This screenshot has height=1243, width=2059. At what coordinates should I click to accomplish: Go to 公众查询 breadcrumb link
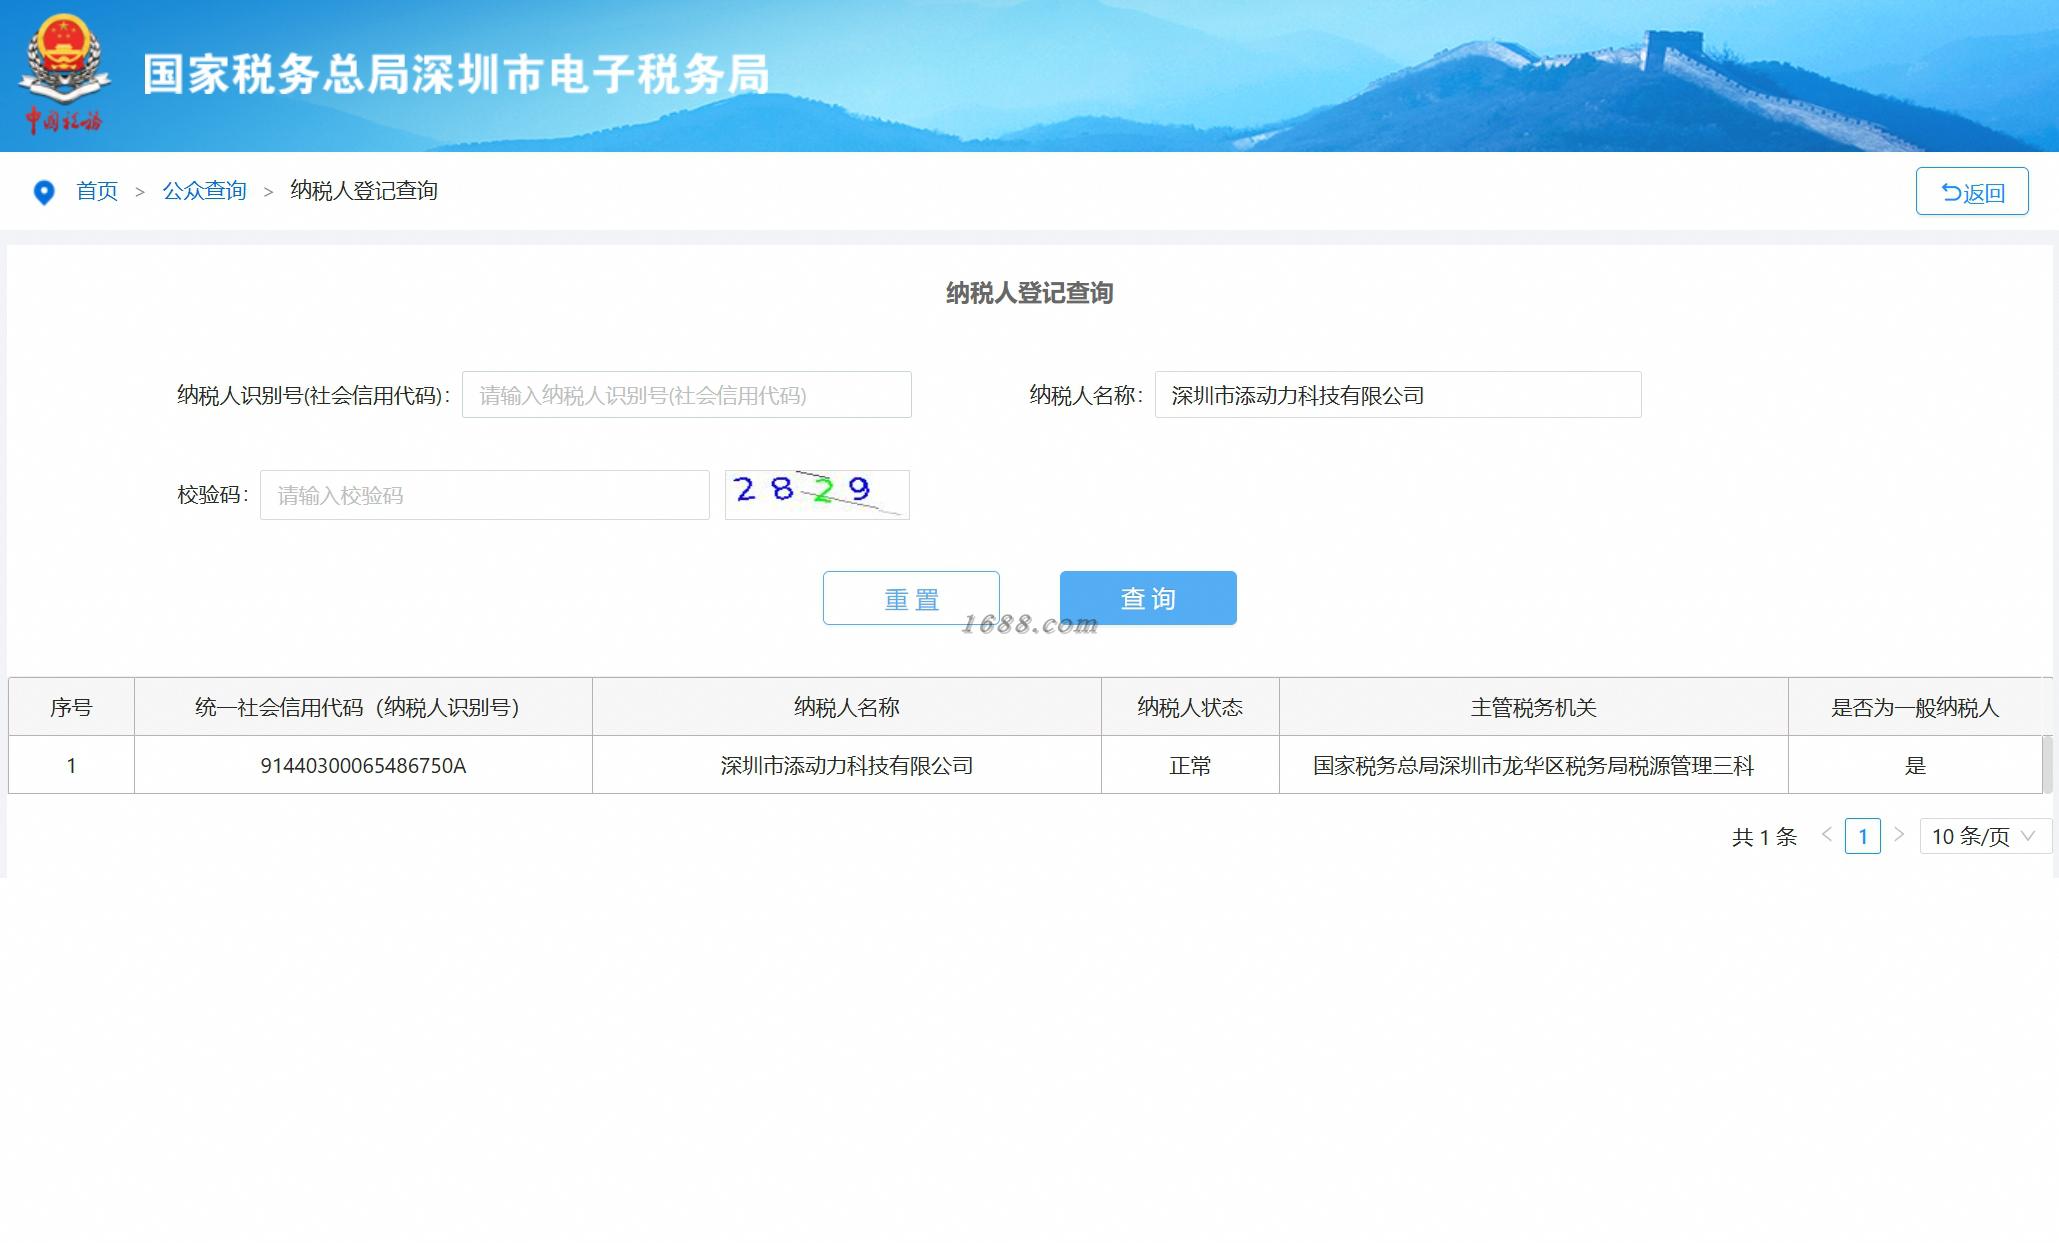coord(204,191)
